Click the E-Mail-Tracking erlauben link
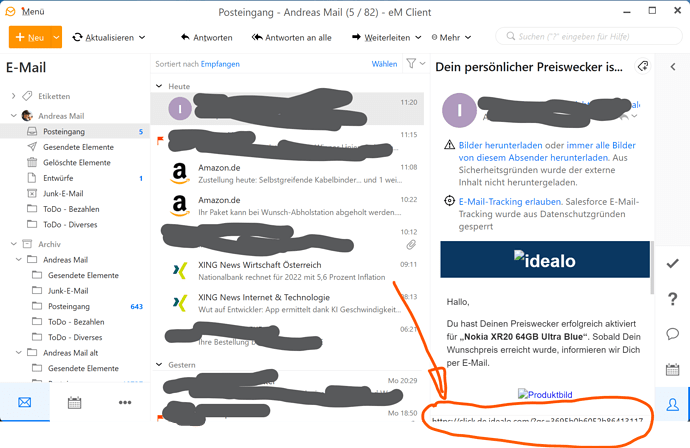The width and height of the screenshot is (690, 448). click(x=510, y=202)
